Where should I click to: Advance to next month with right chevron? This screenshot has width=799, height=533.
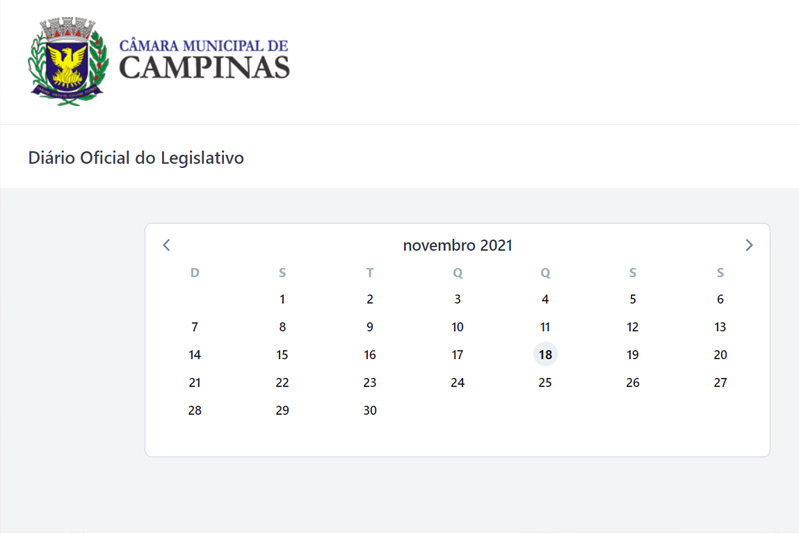749,245
